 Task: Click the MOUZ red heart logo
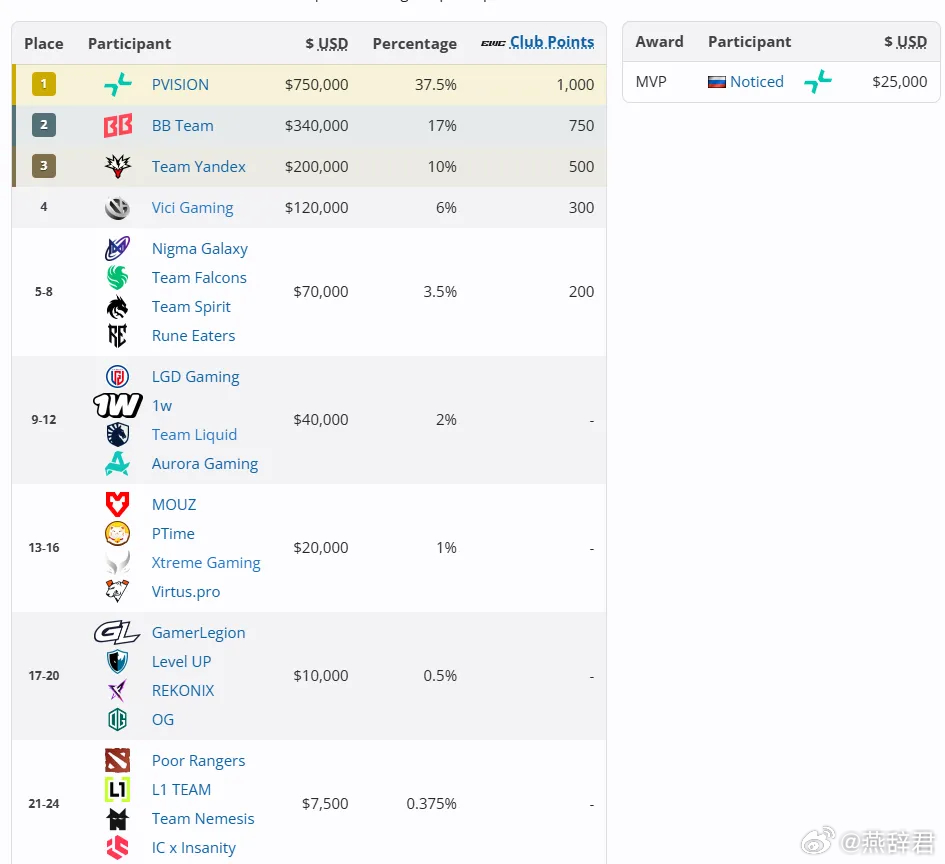[x=118, y=504]
